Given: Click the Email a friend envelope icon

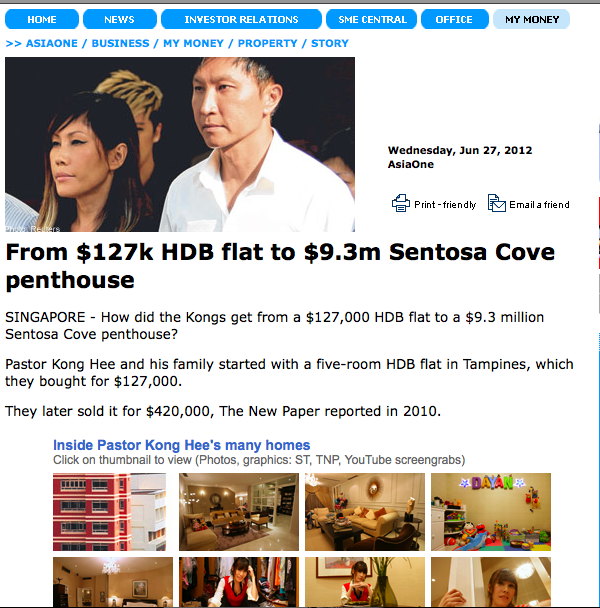Looking at the screenshot, I should coord(496,203).
